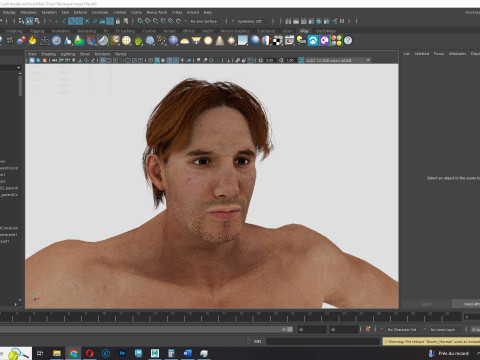
Task: Click the Load Attributes button
Action: tap(467, 304)
